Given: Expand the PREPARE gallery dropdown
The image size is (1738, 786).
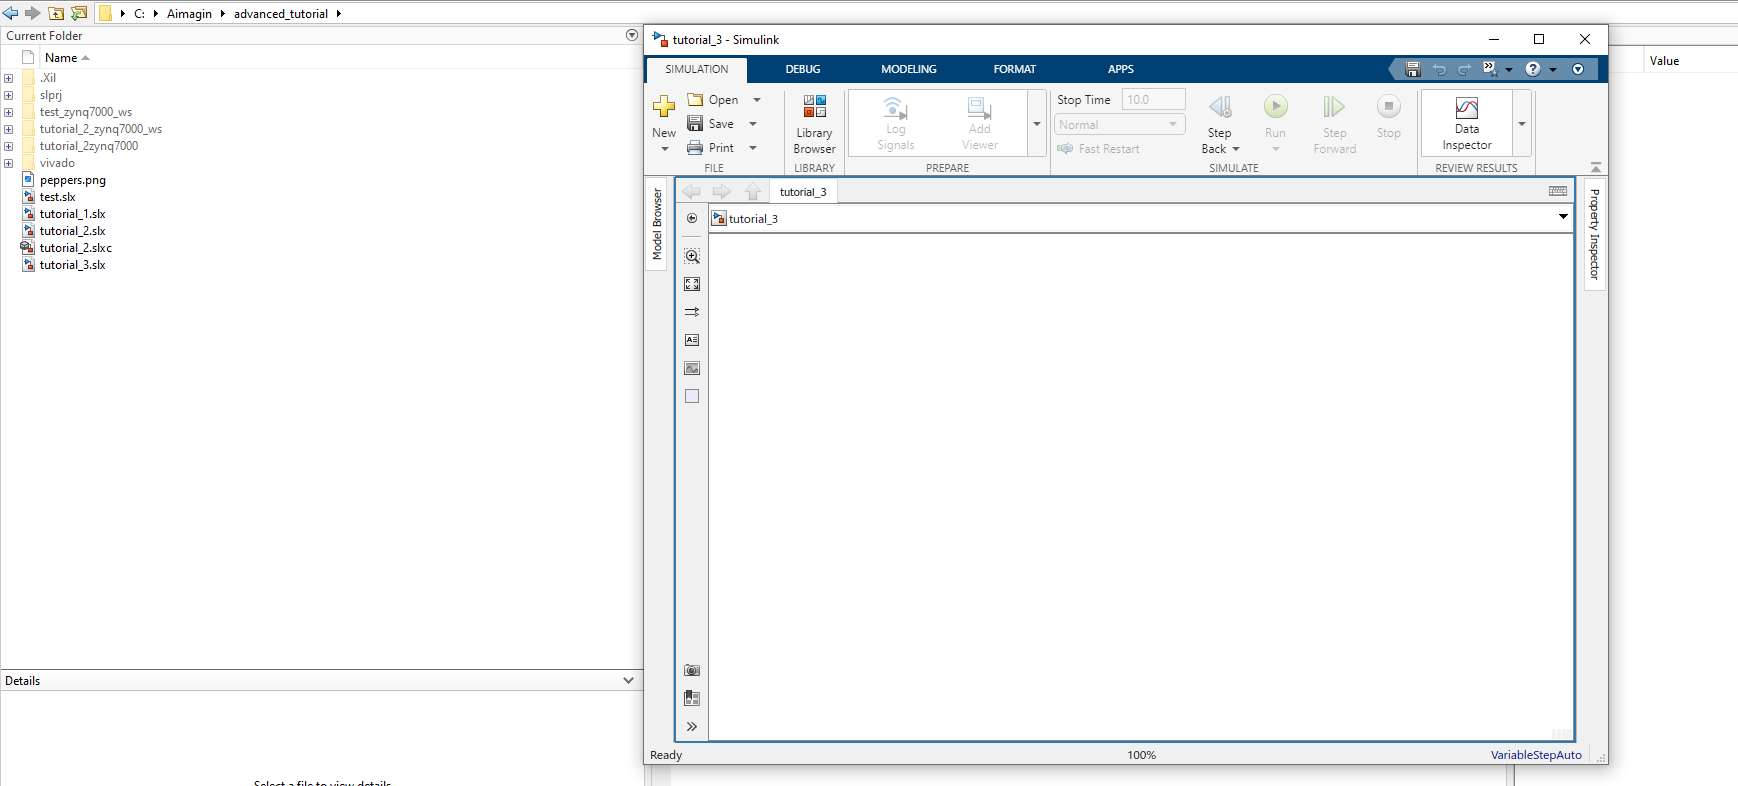Looking at the screenshot, I should [1037, 124].
